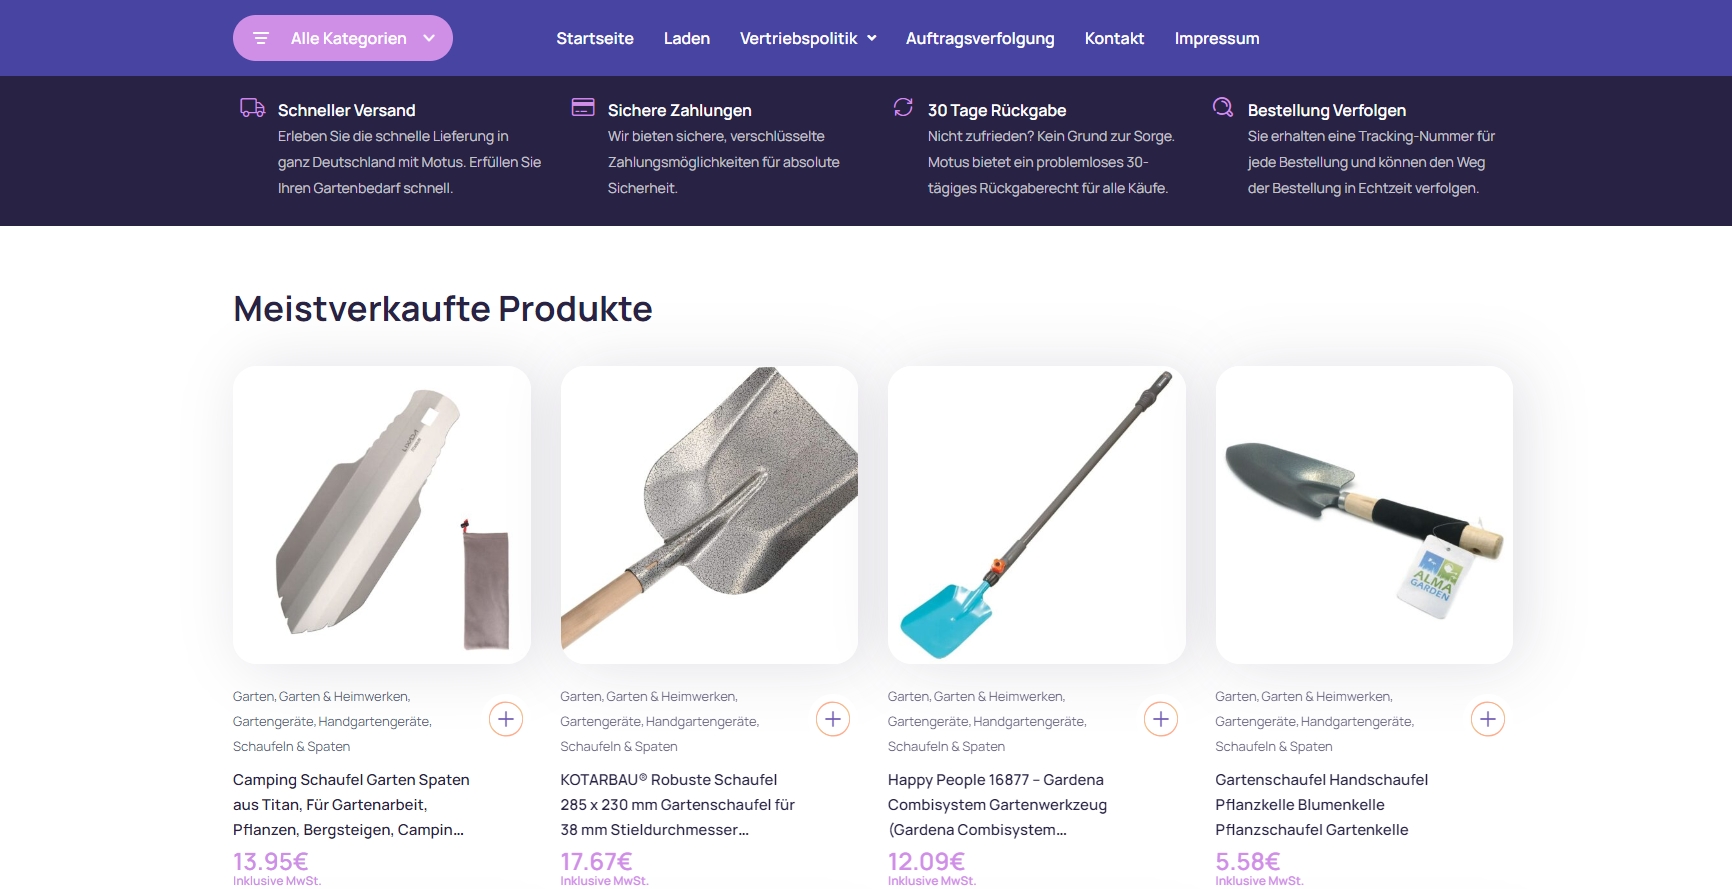The height and width of the screenshot is (889, 1732).
Task: Open the Alle Kategorien dropdown
Action: point(343,38)
